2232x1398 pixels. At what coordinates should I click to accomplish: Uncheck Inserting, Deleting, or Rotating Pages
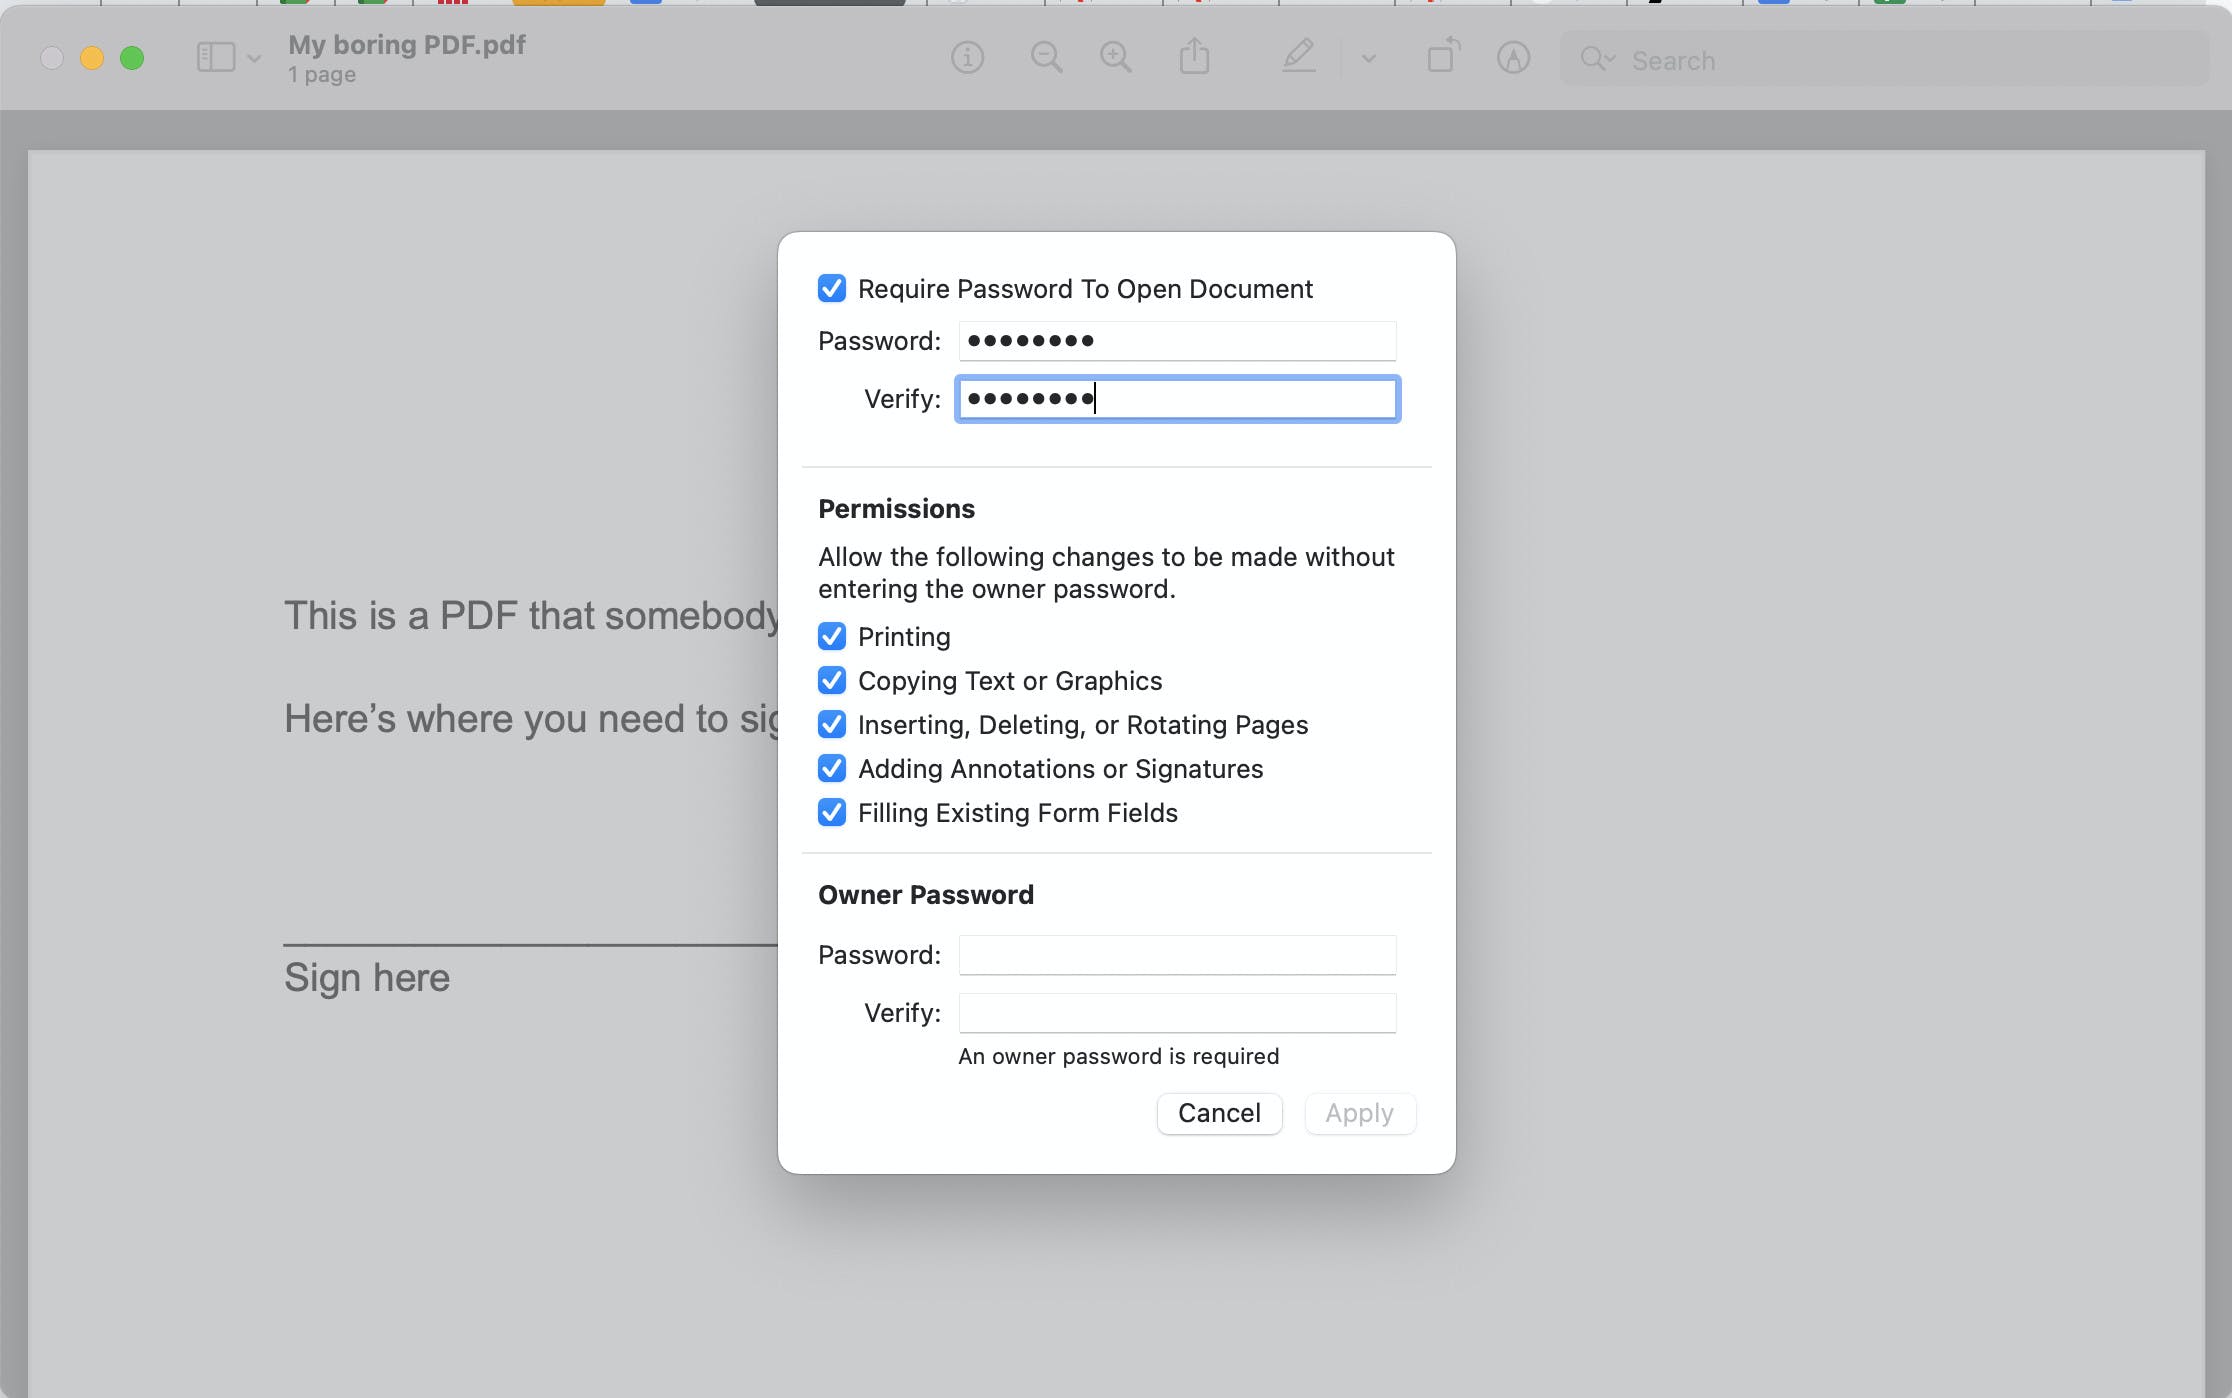click(x=831, y=723)
